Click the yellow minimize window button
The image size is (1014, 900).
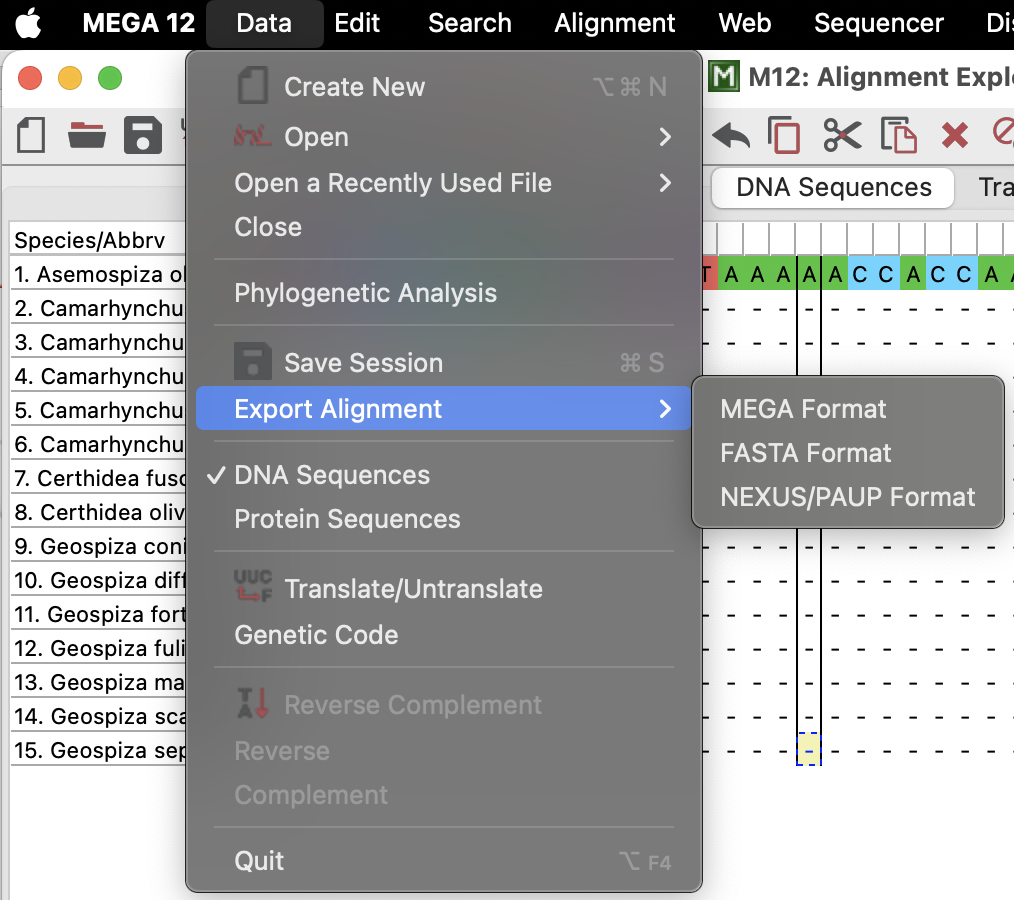(x=70, y=79)
